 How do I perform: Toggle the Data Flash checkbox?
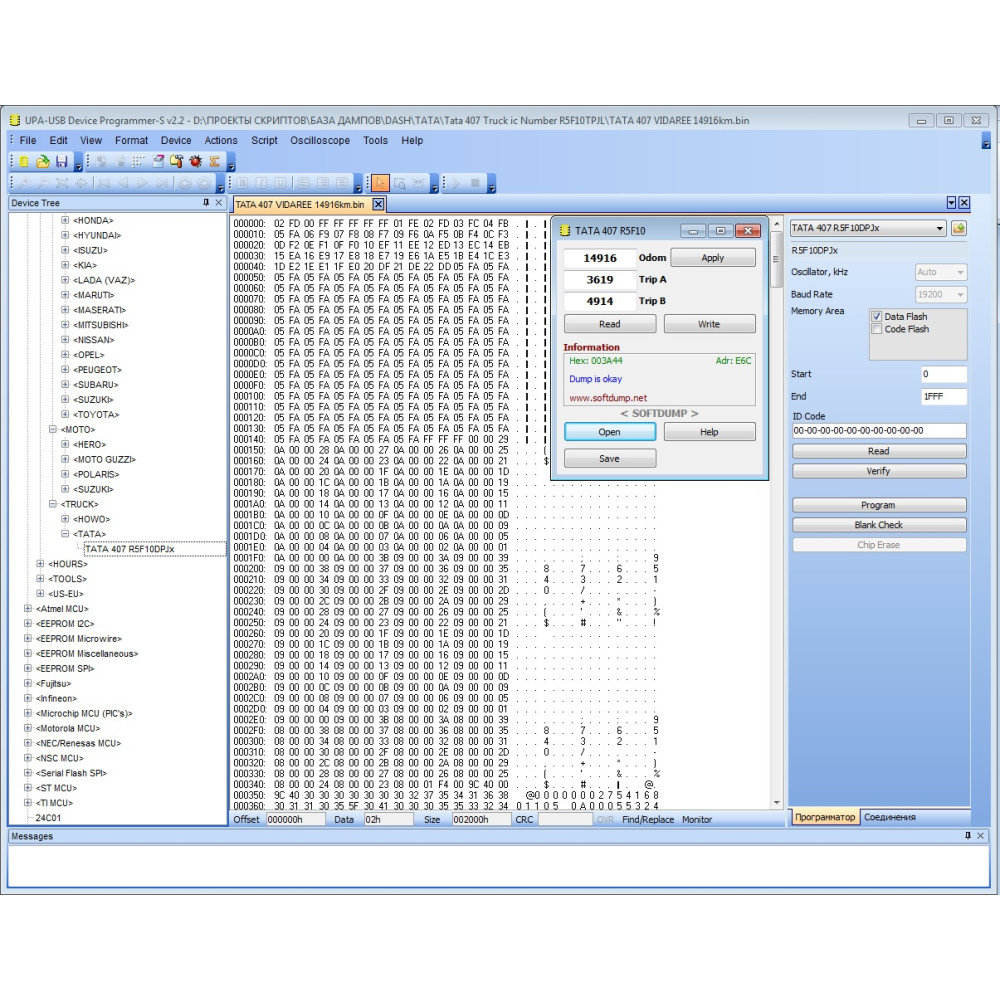click(877, 316)
